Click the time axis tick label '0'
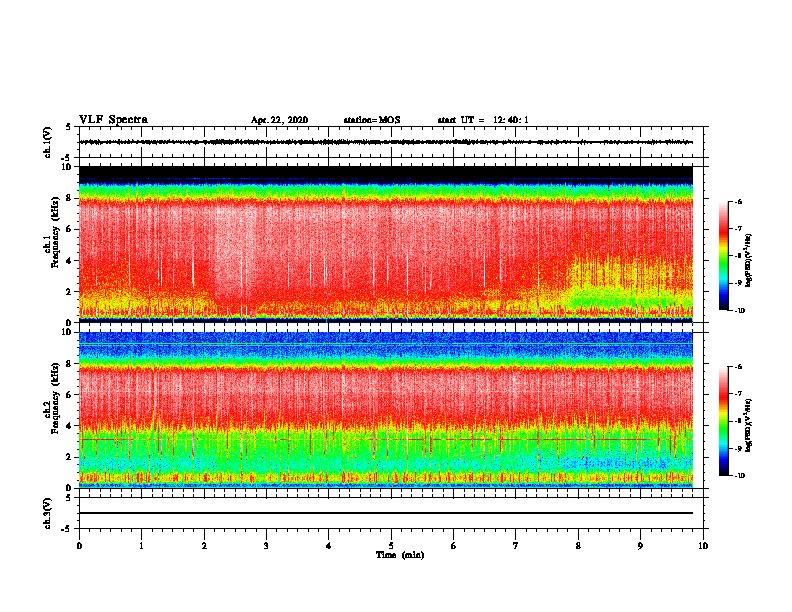The width and height of the screenshot is (792, 612). click(x=79, y=546)
